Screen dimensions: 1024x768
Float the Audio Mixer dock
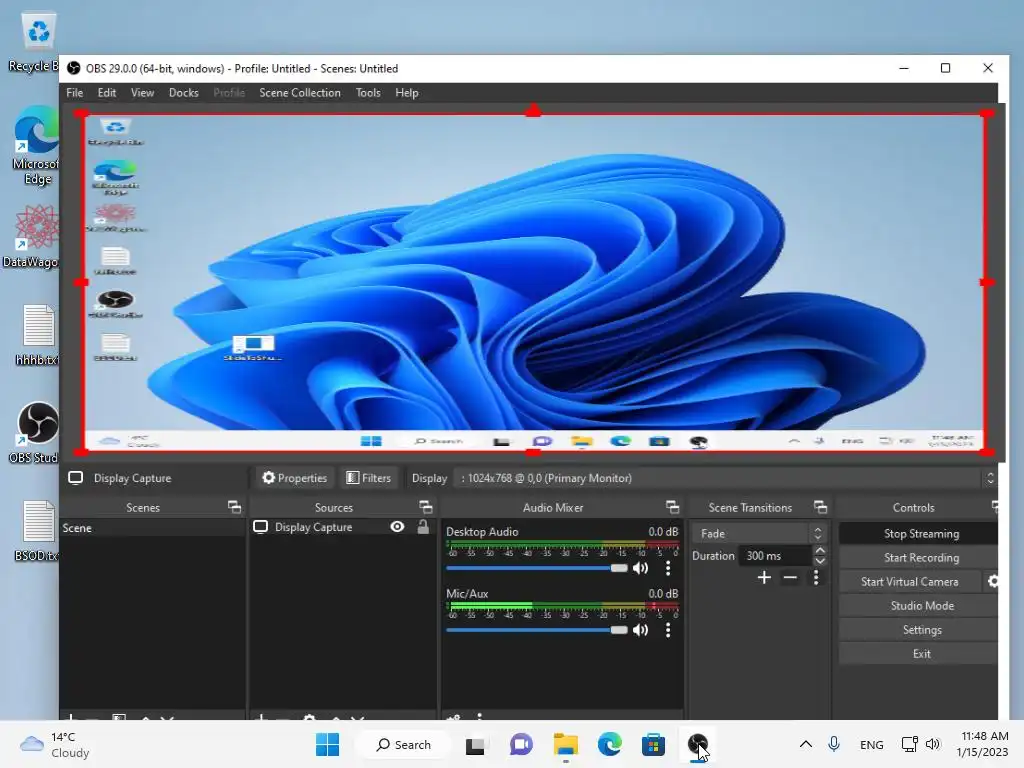click(672, 507)
